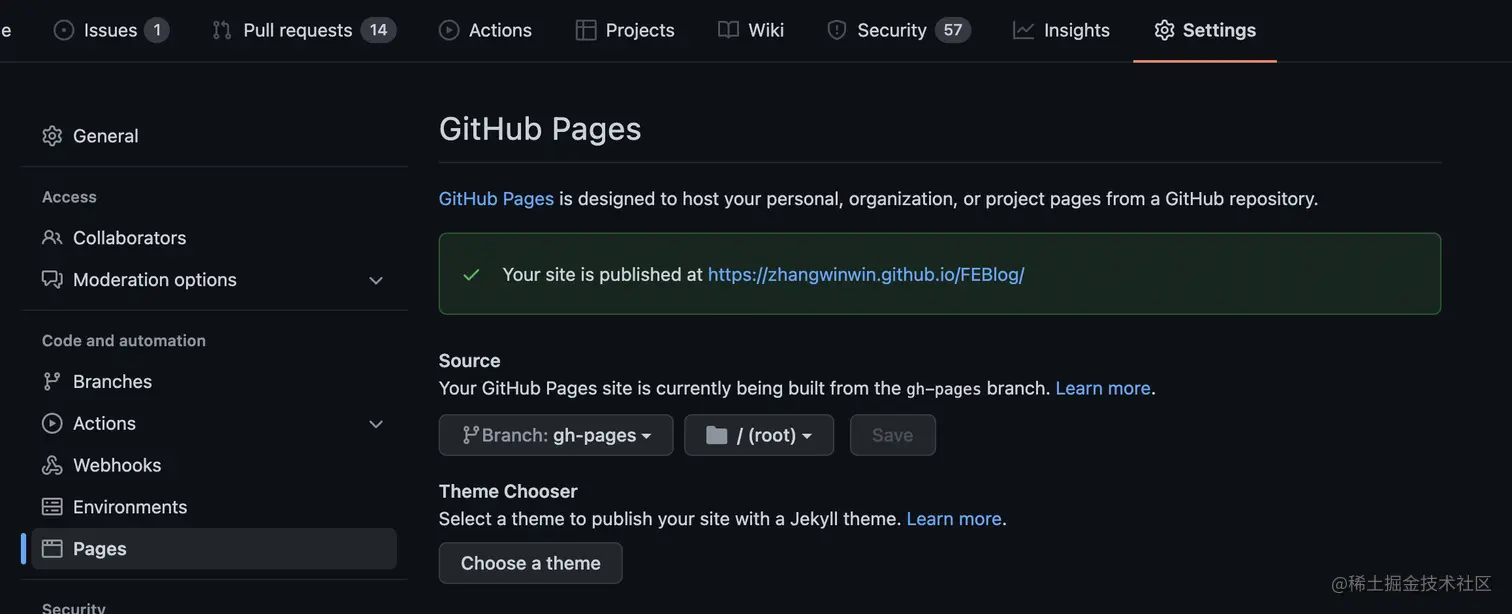The width and height of the screenshot is (1512, 614).
Task: Expand the sidebar Actions chevron
Action: tap(376, 425)
